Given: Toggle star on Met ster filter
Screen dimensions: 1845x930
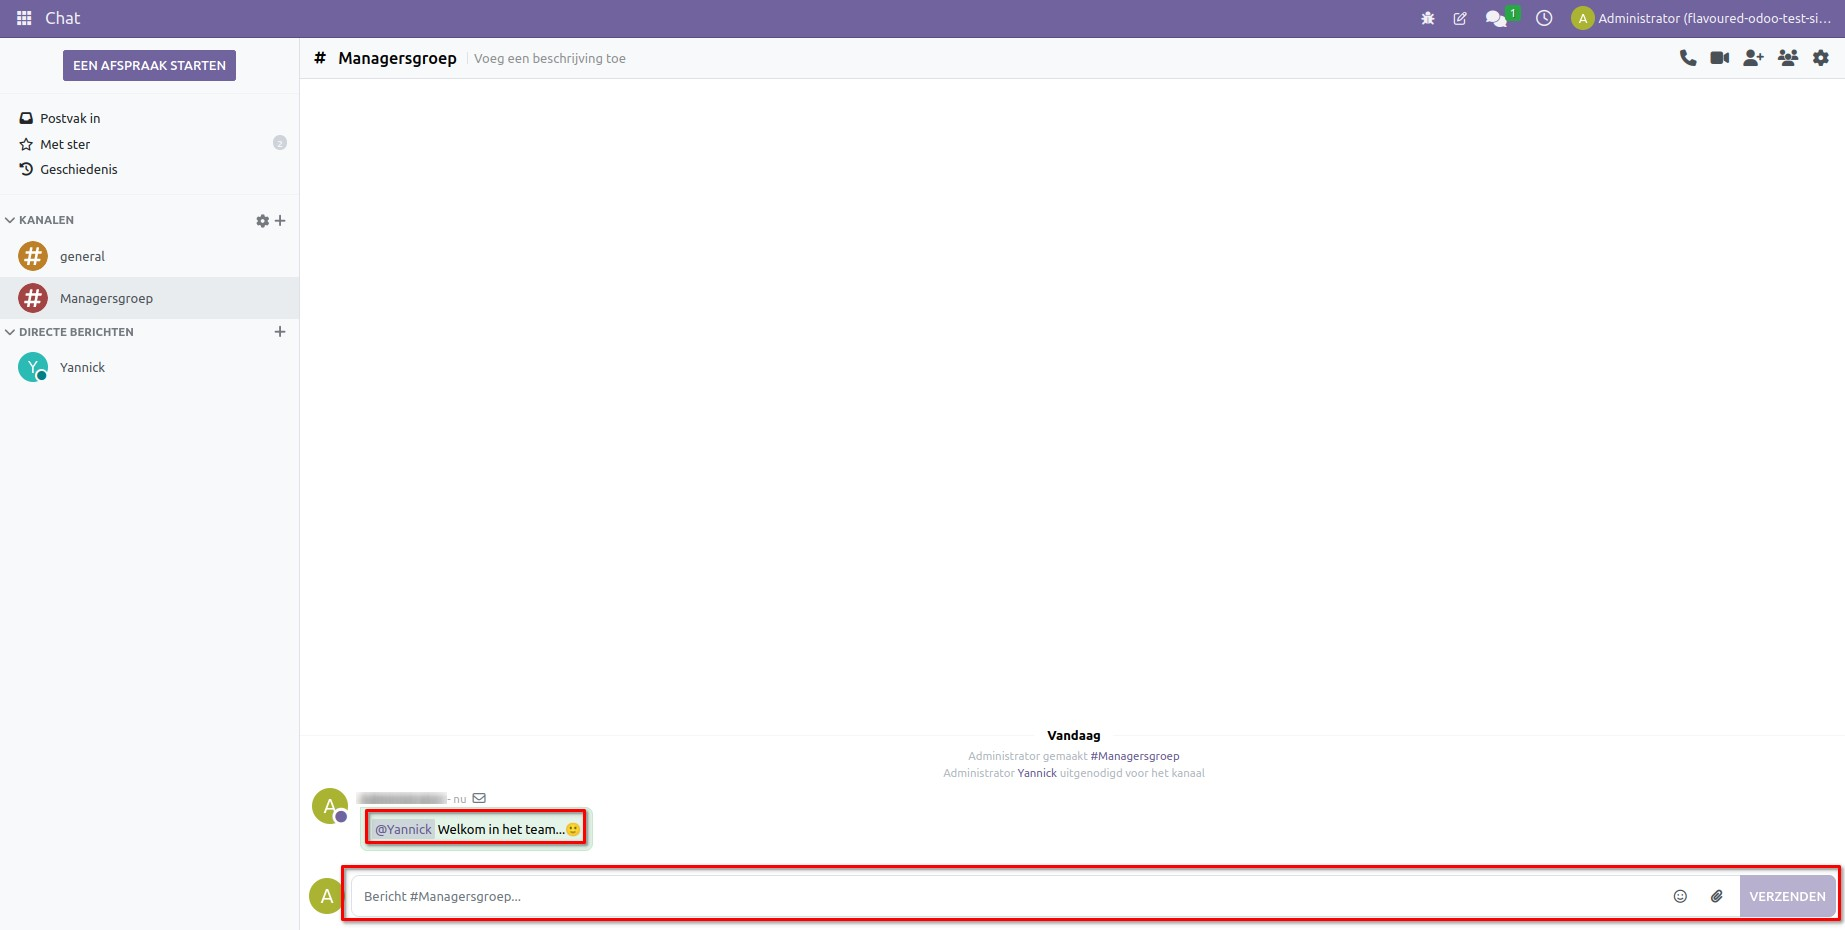Looking at the screenshot, I should [25, 144].
